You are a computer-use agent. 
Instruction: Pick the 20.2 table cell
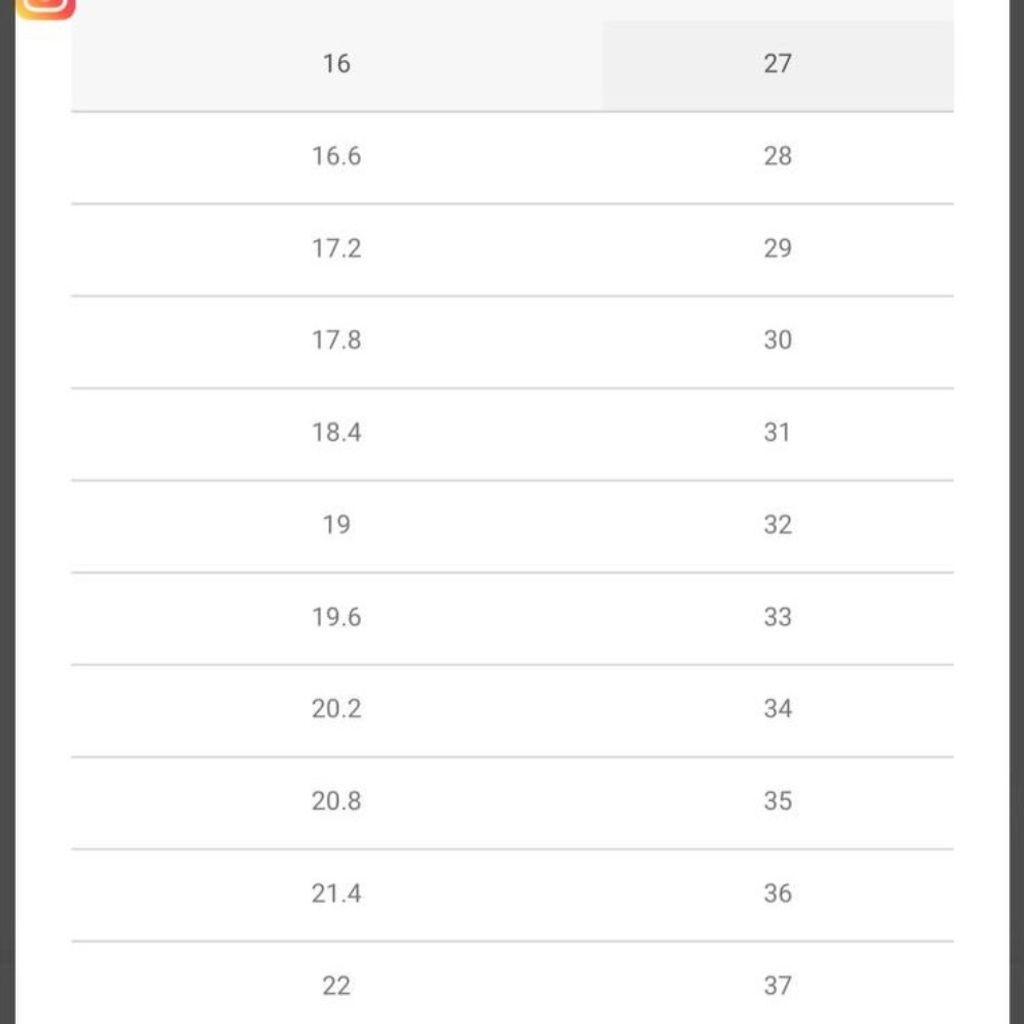pyautogui.click(x=336, y=709)
